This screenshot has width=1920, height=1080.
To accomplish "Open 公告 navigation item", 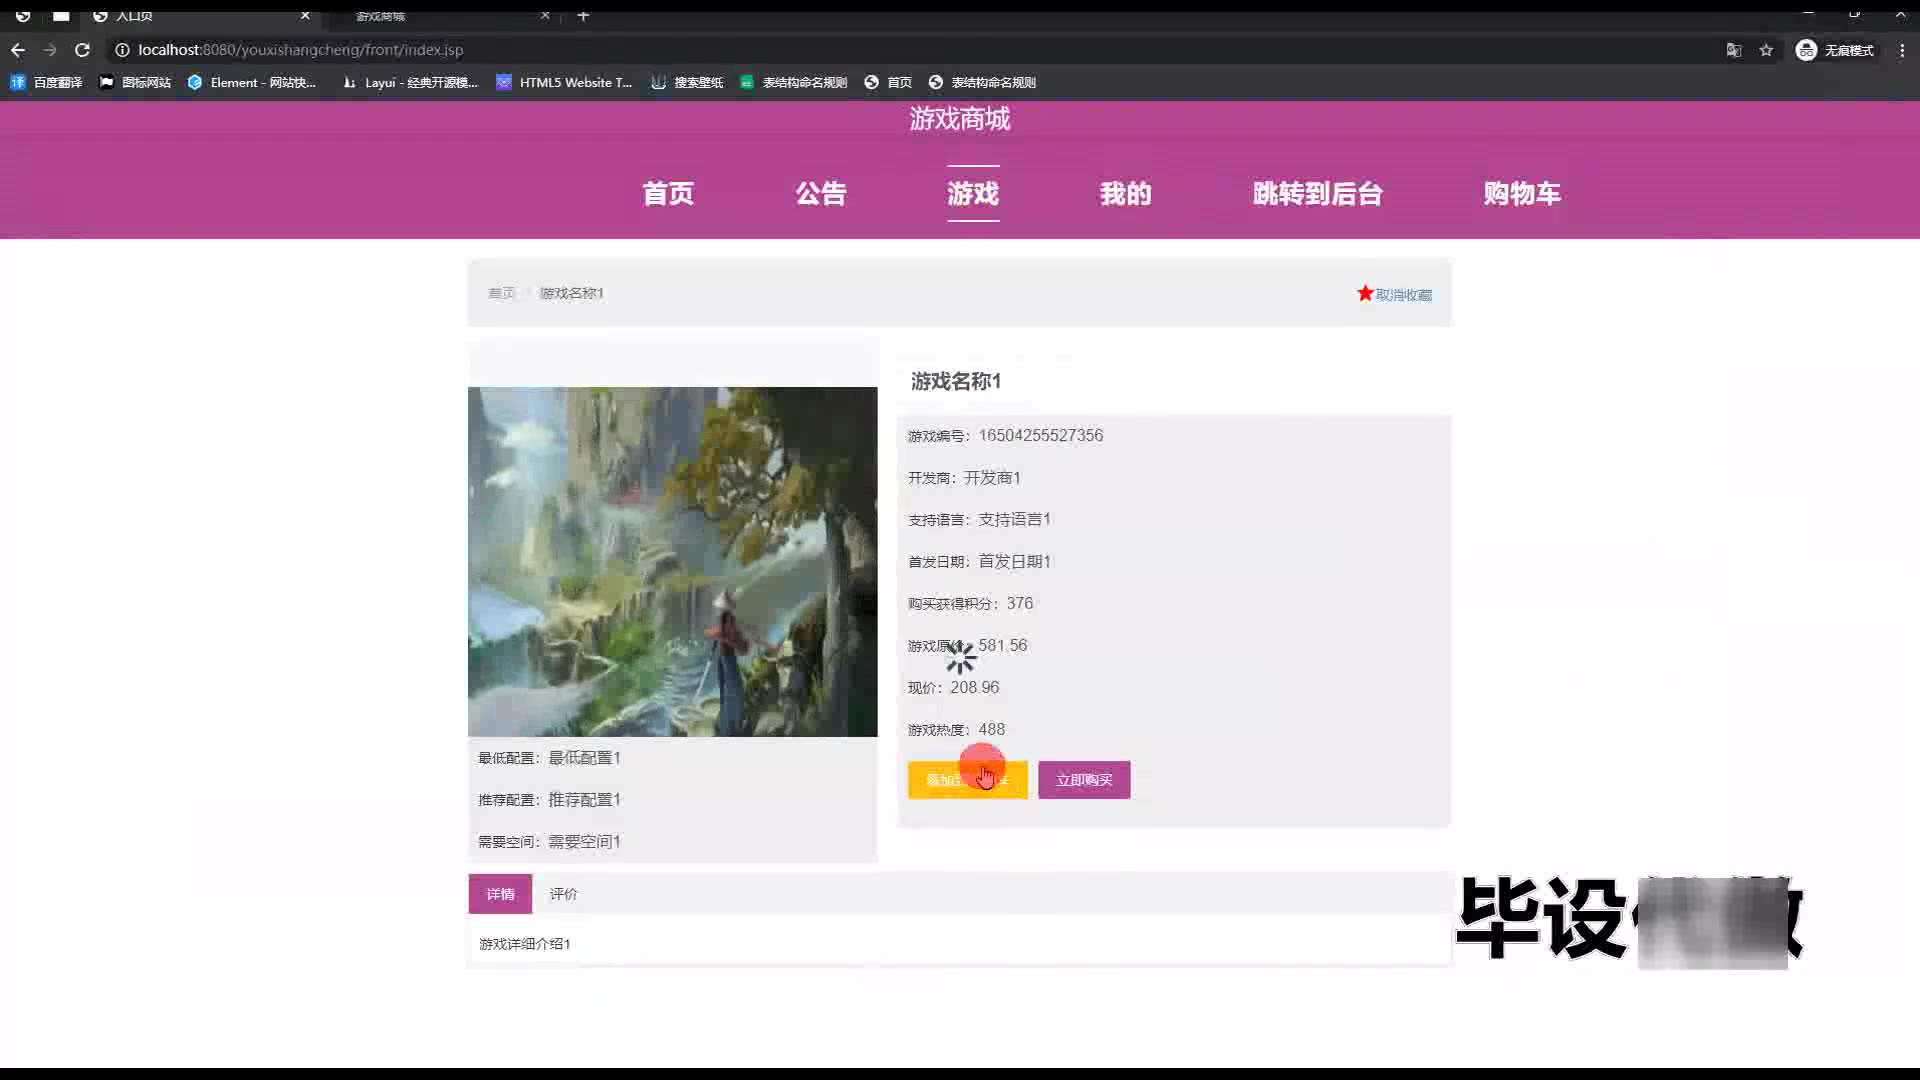I will (820, 193).
